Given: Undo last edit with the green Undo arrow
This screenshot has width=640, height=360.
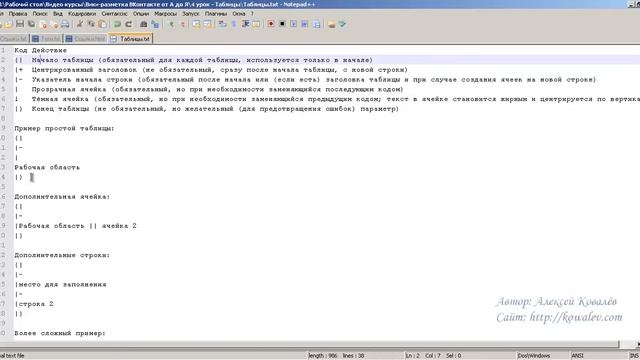Looking at the screenshot, I should [117, 24].
